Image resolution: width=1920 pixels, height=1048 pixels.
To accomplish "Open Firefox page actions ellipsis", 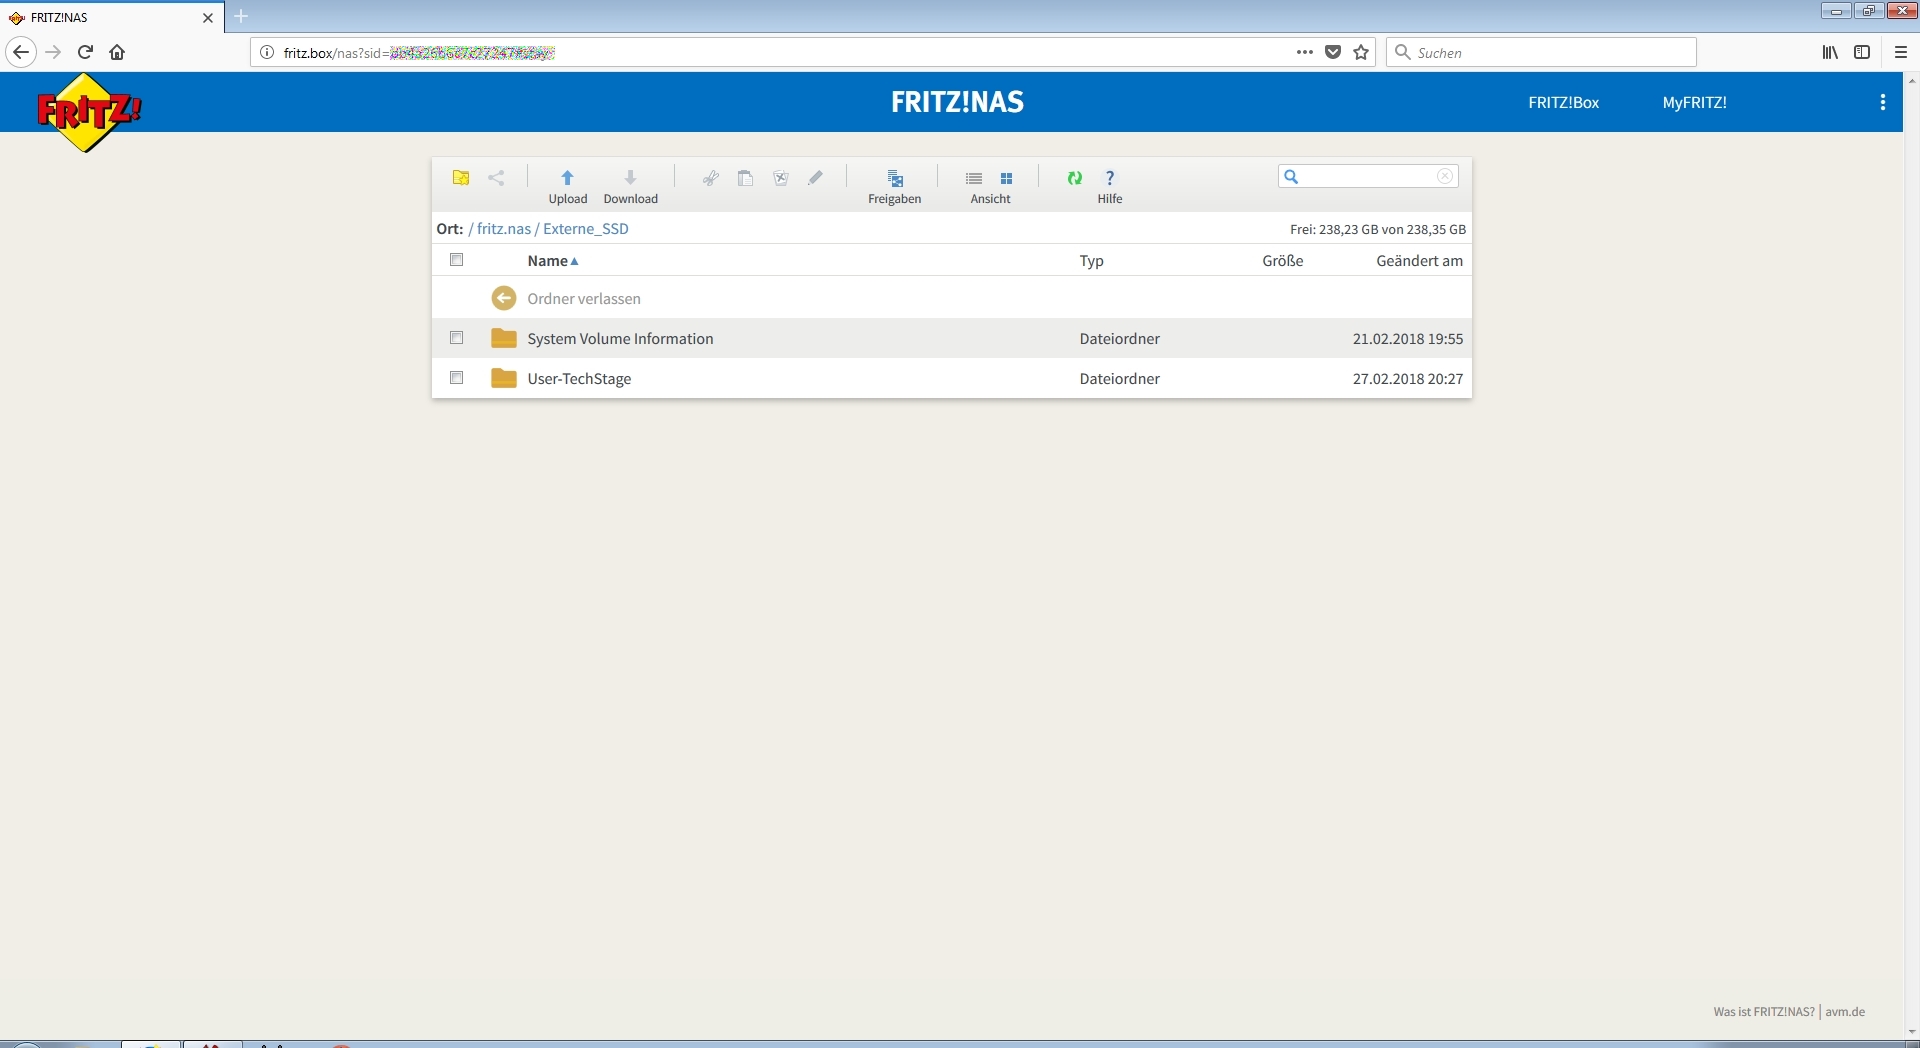I will click(x=1304, y=52).
